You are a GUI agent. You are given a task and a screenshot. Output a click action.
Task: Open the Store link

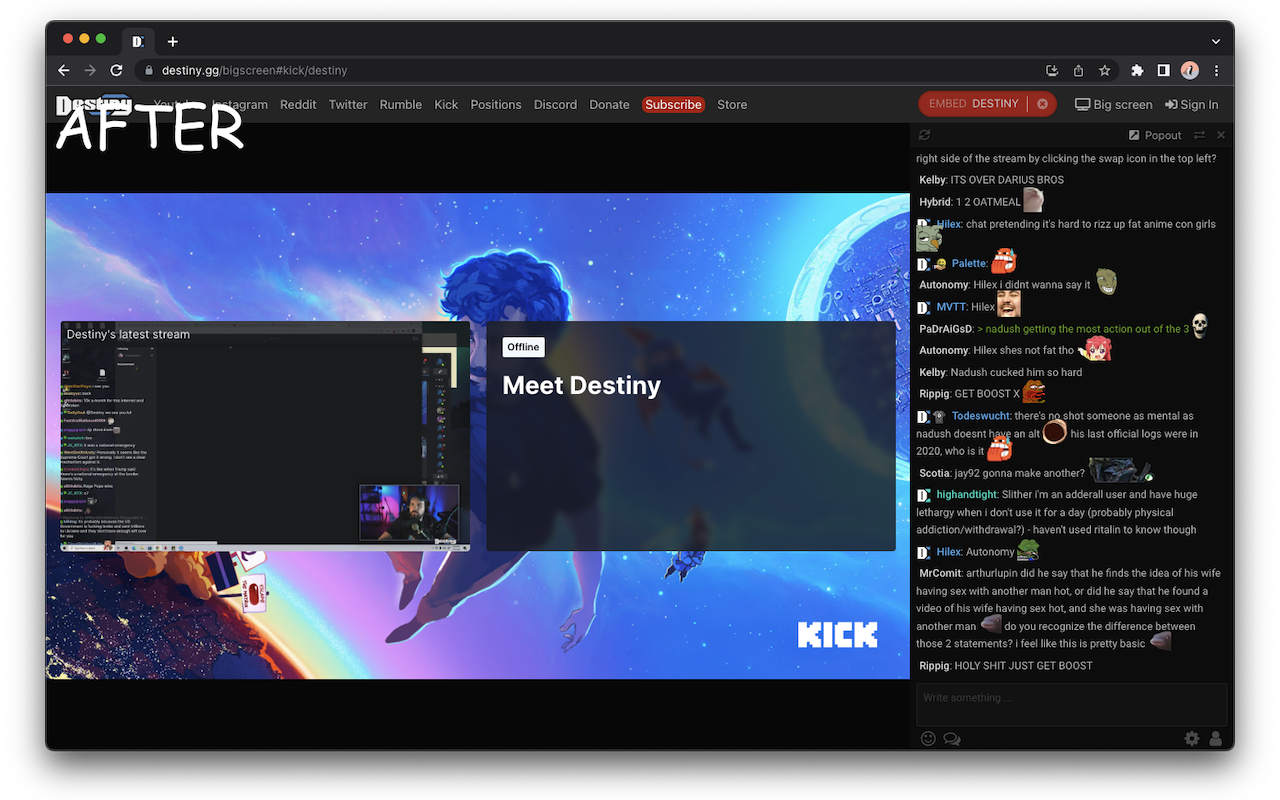pos(732,104)
